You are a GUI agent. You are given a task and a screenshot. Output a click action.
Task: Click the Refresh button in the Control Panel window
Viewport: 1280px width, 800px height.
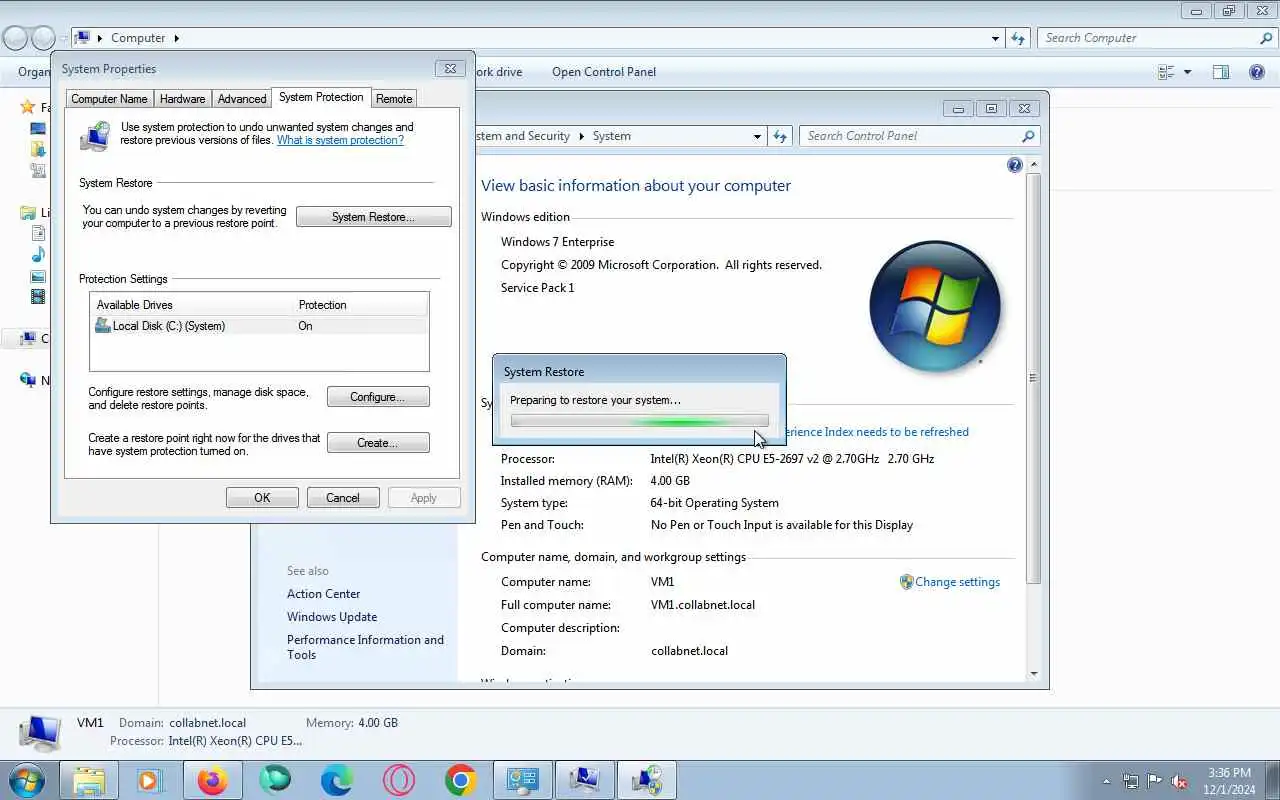coord(780,136)
